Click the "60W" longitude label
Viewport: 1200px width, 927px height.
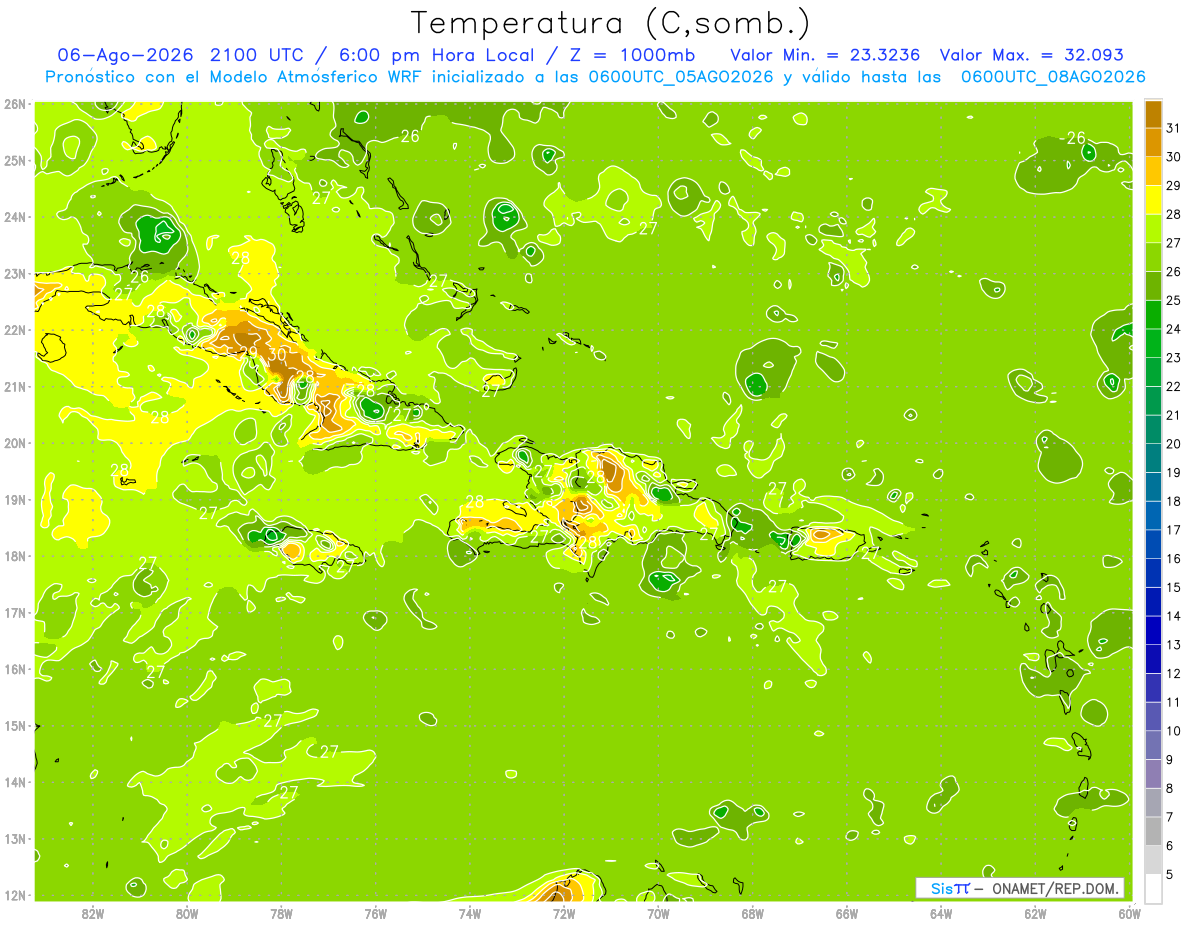click(1129, 914)
